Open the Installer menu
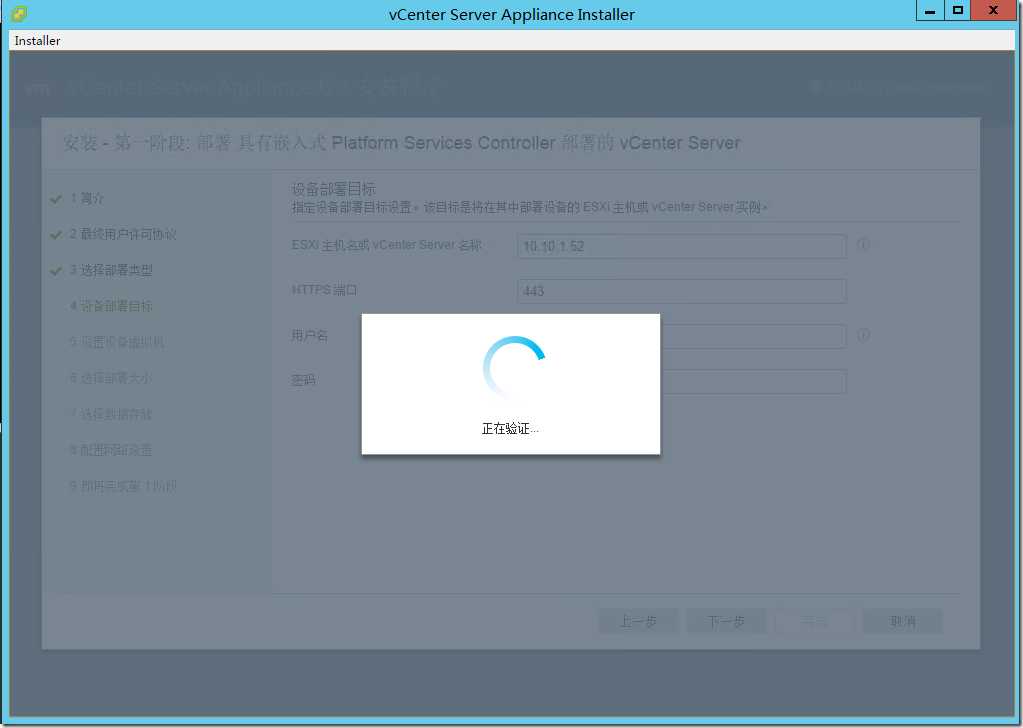 pyautogui.click(x=37, y=40)
